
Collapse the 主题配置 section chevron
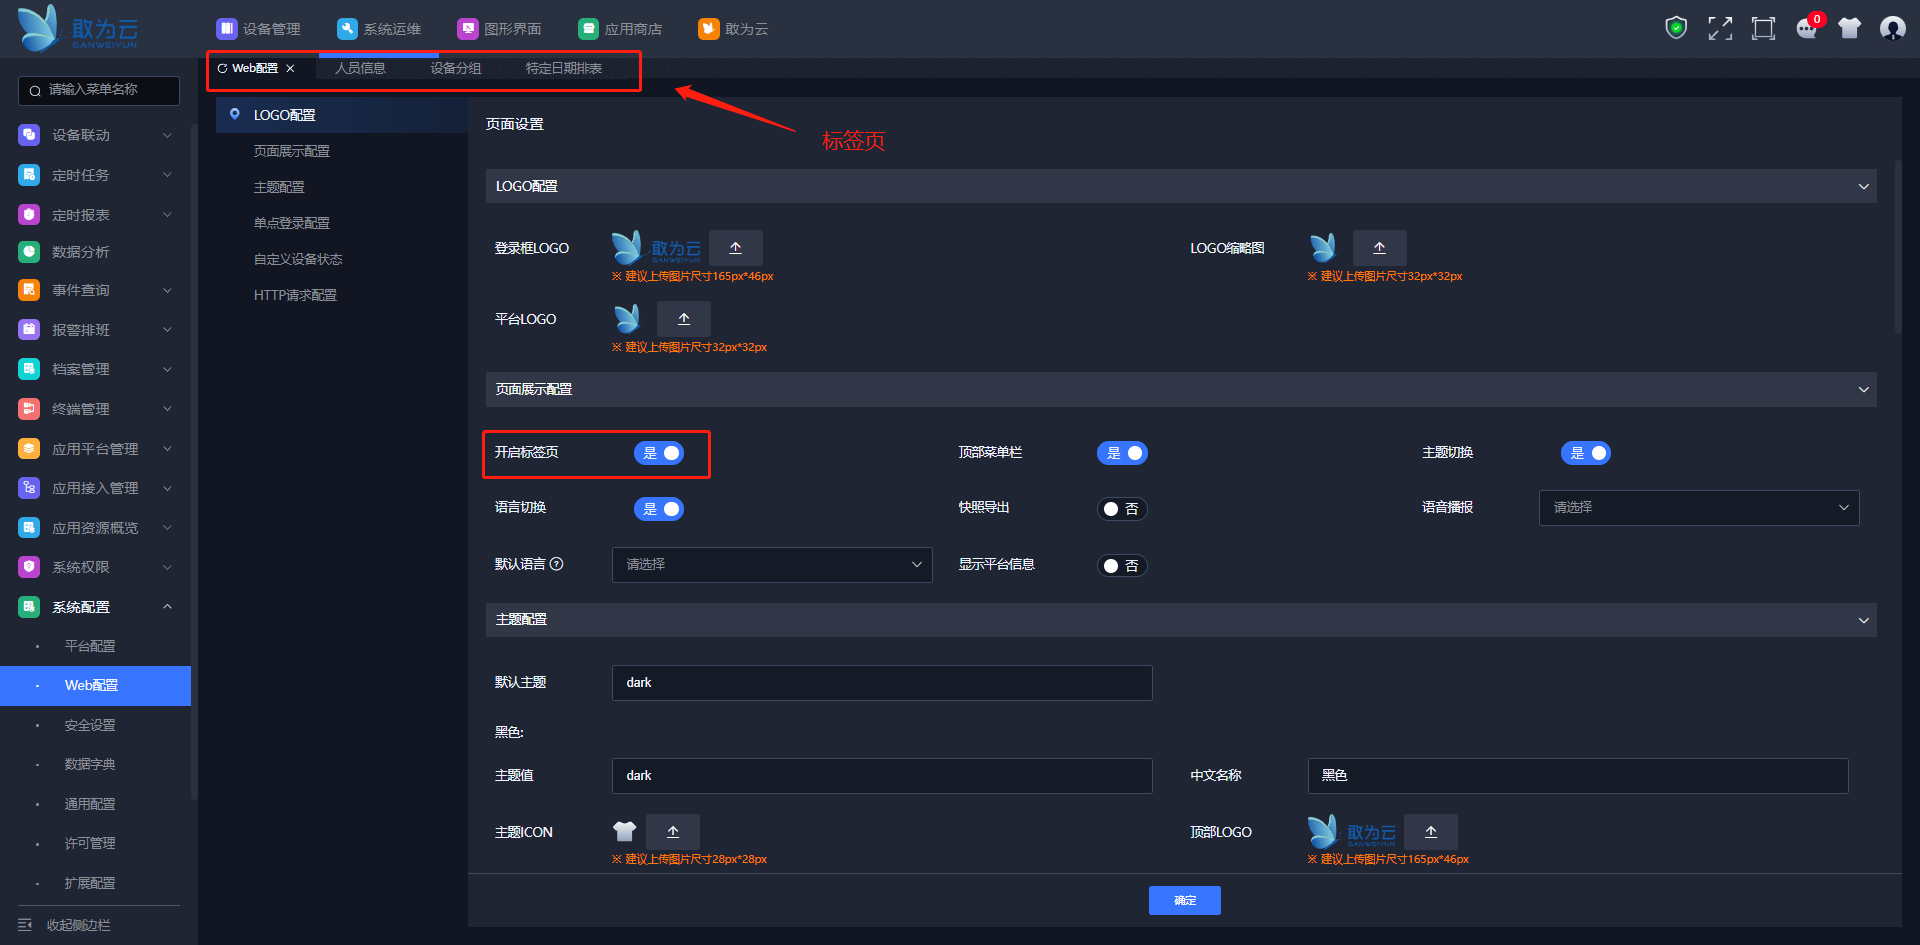(1864, 621)
